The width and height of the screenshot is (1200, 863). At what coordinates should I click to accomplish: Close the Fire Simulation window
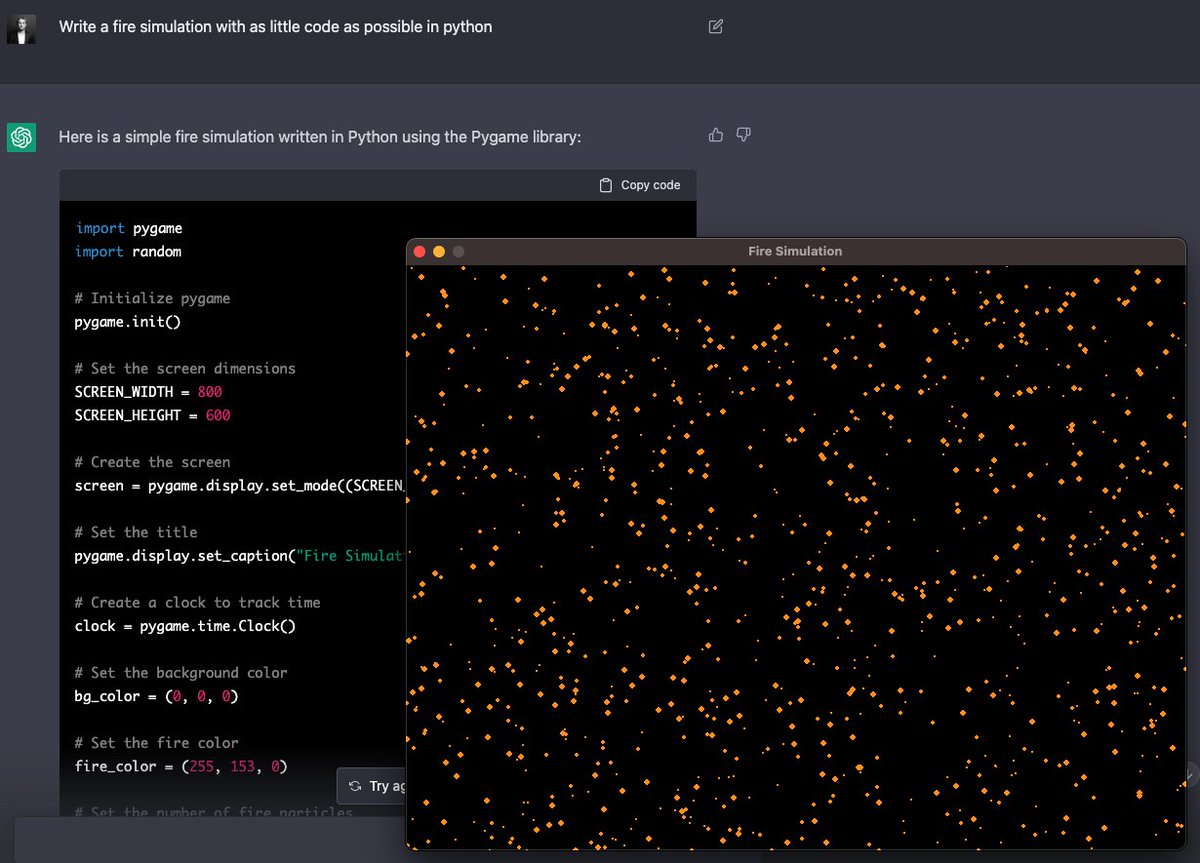(420, 252)
